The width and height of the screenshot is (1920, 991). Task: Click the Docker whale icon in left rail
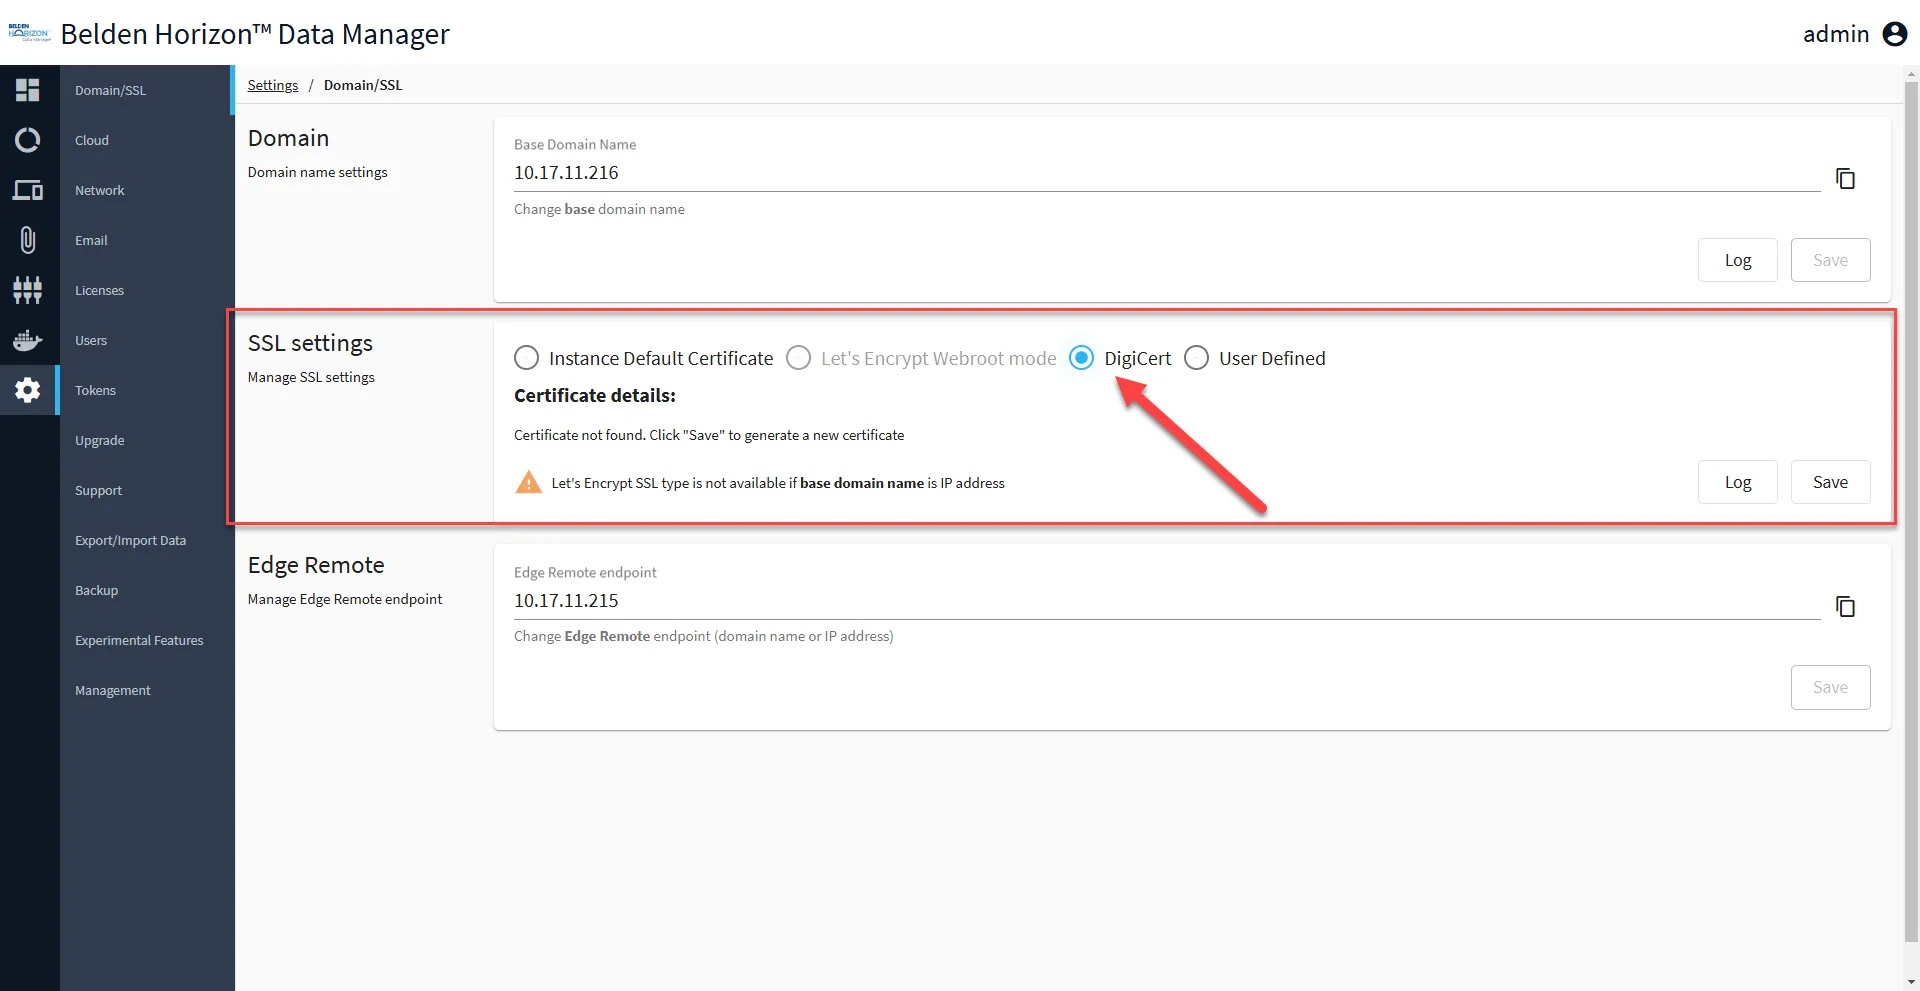[x=28, y=340]
